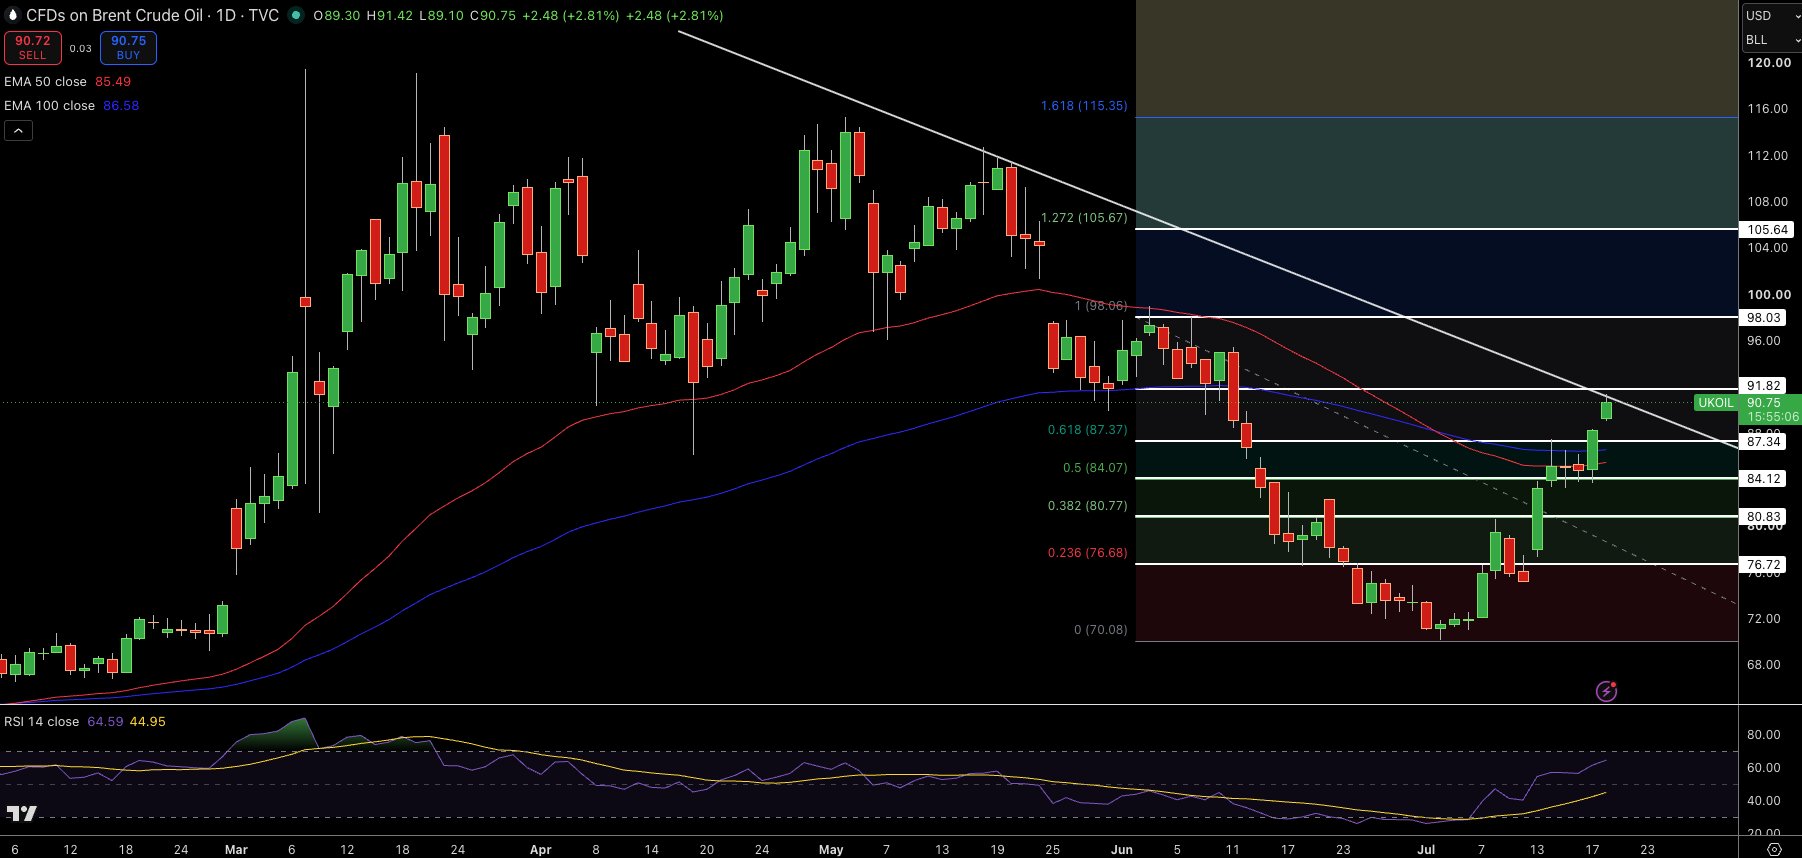Click the 105.64 price level label
This screenshot has width=1802, height=858.
(1767, 229)
